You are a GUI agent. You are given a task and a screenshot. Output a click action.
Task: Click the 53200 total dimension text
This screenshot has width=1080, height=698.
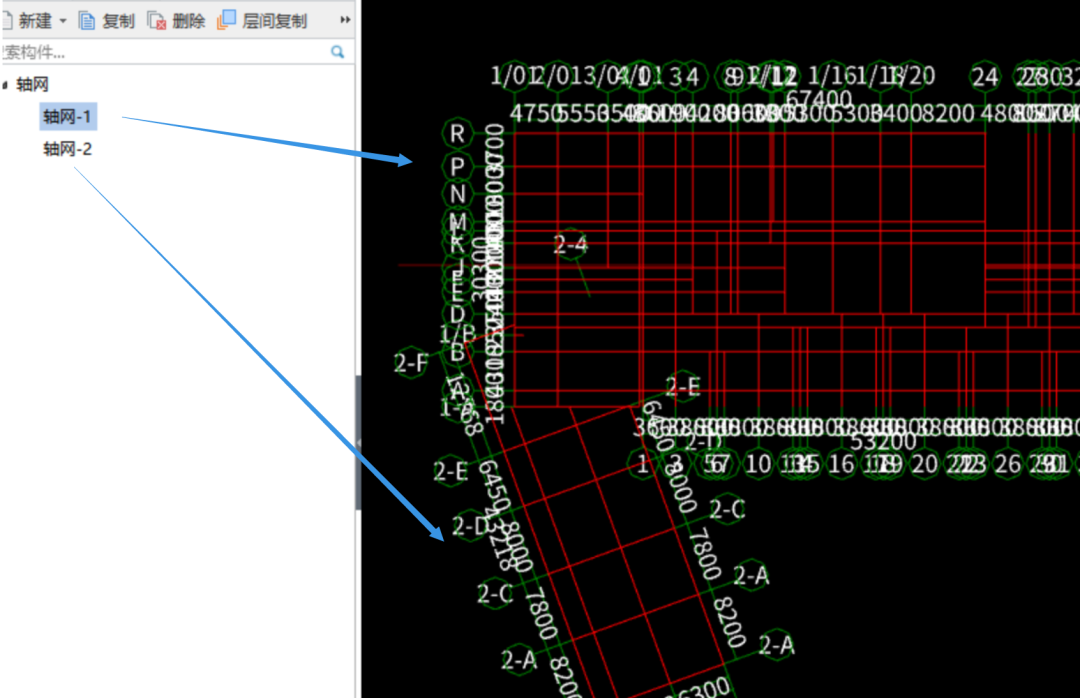coord(883,441)
